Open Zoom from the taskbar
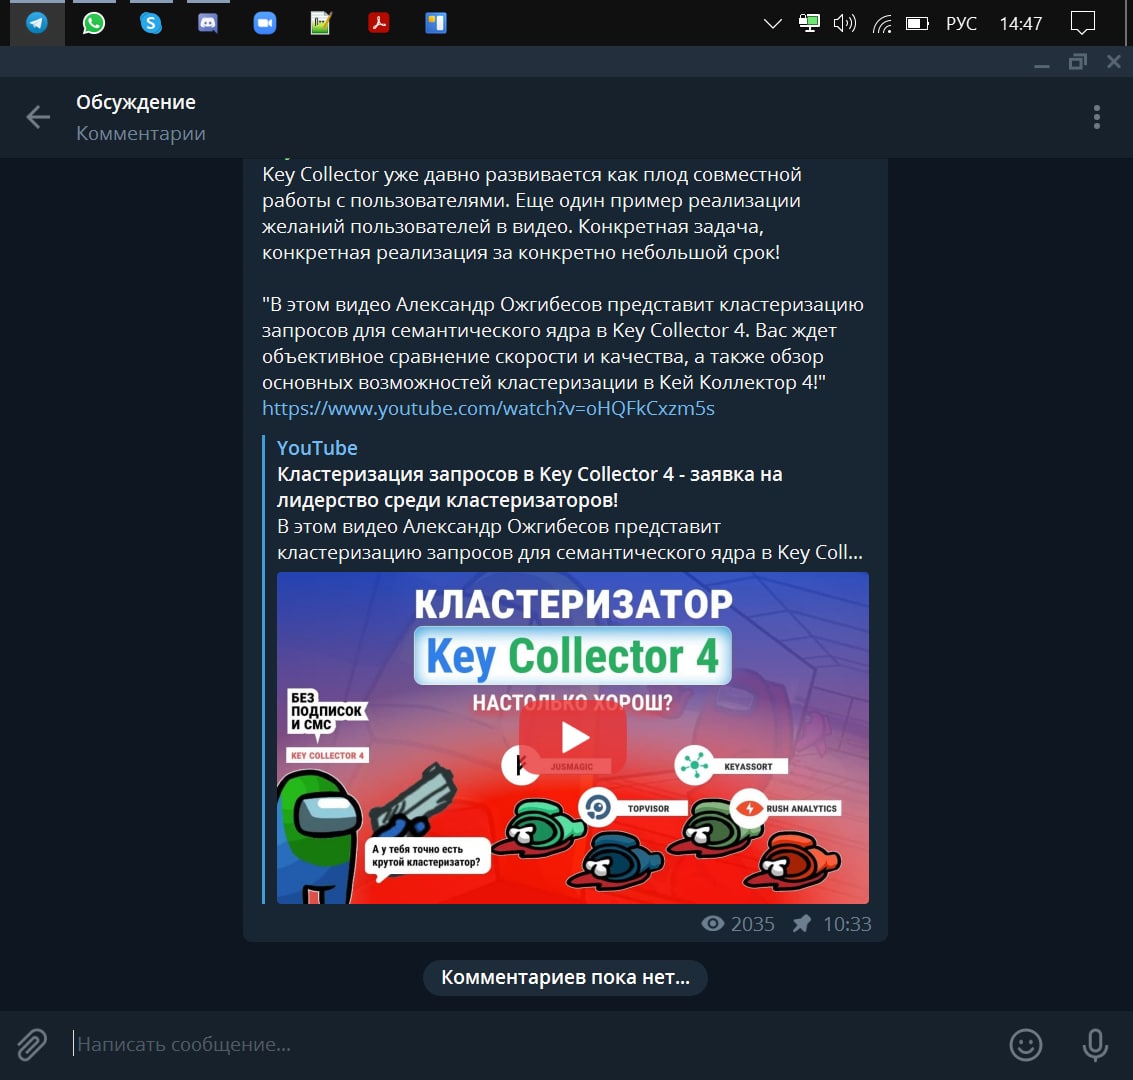Image resolution: width=1133 pixels, height=1080 pixels. click(x=265, y=23)
